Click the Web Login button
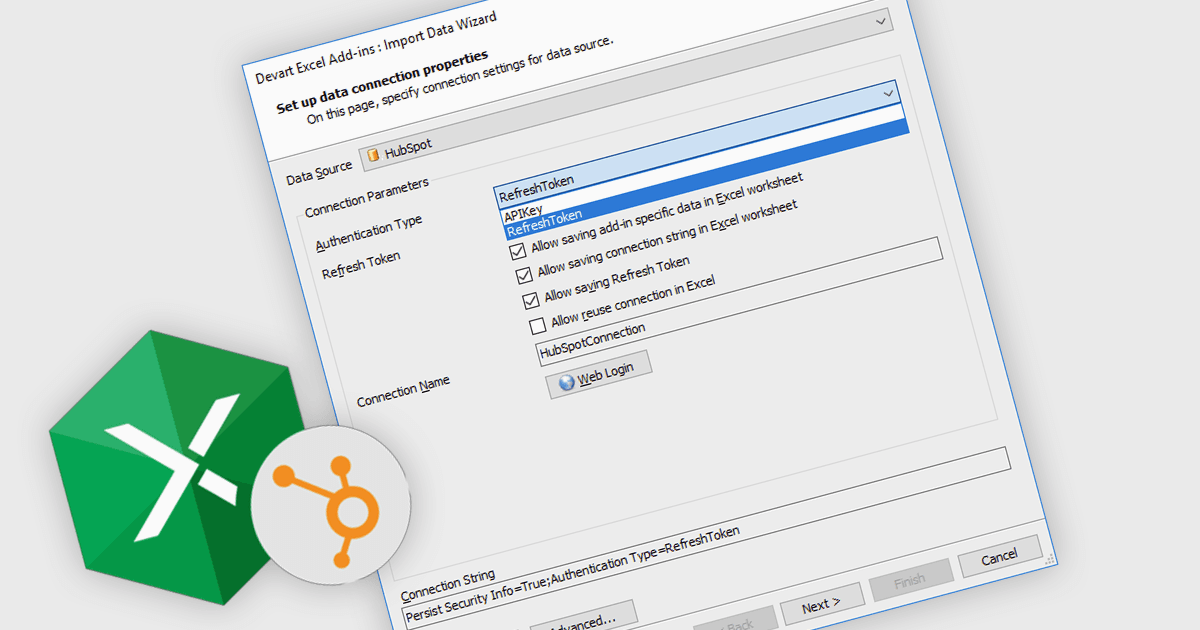The image size is (1200, 630). tap(600, 377)
